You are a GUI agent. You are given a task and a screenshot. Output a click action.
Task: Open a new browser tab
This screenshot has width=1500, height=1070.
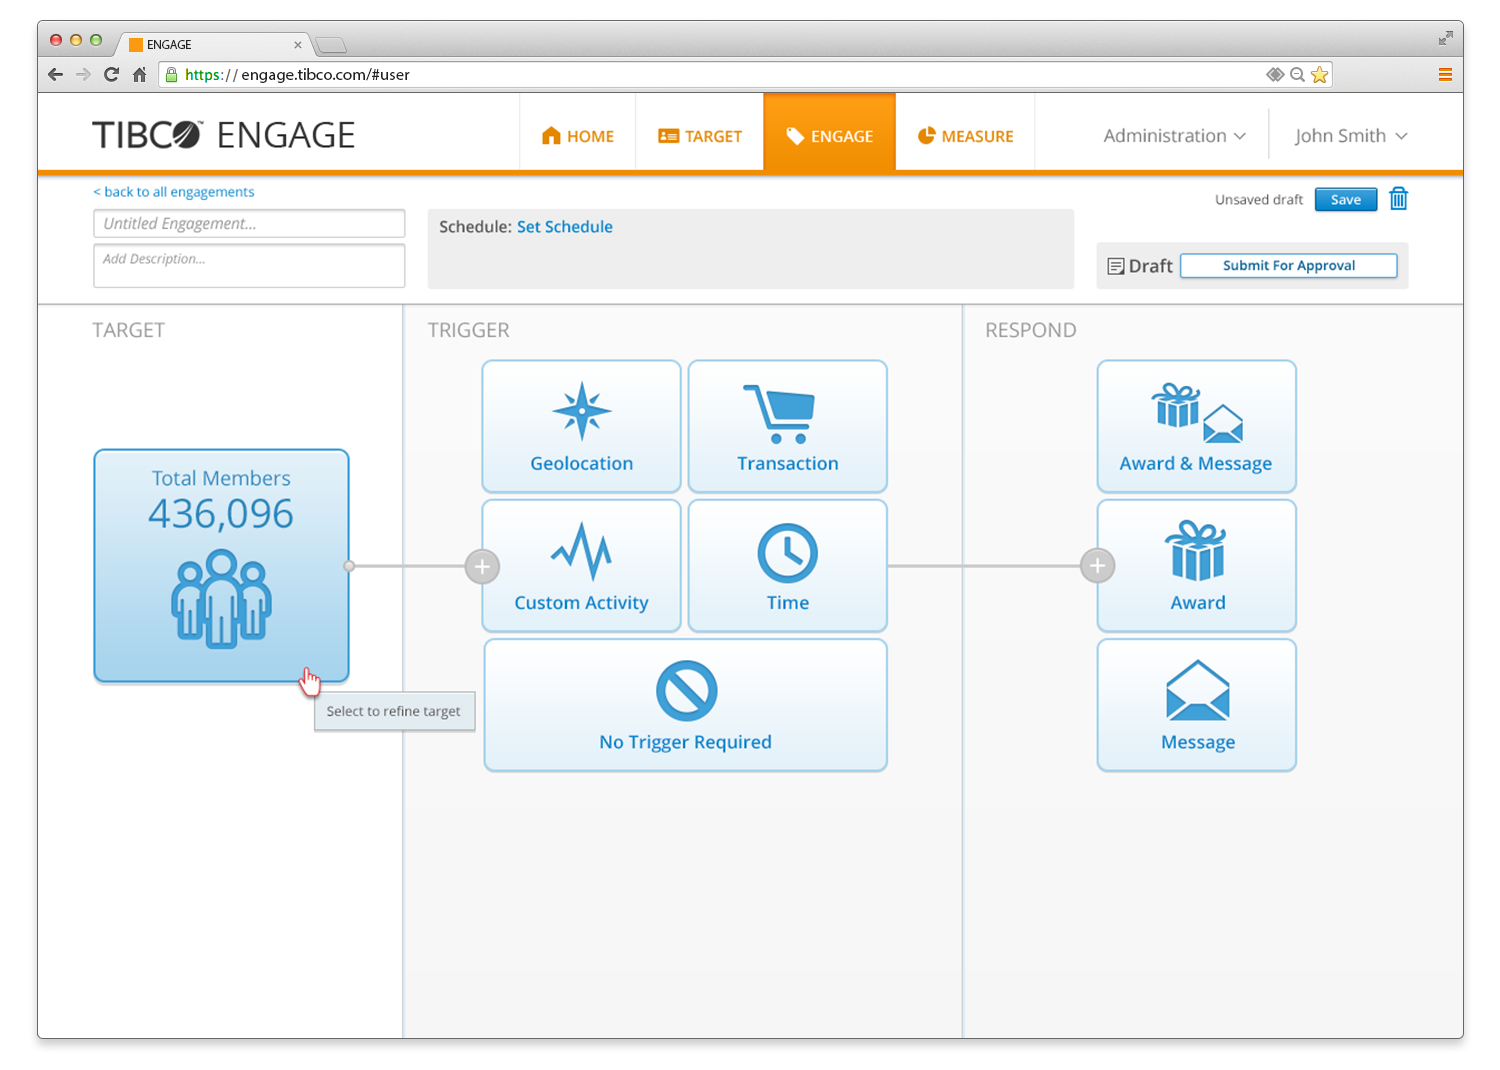pyautogui.click(x=330, y=45)
